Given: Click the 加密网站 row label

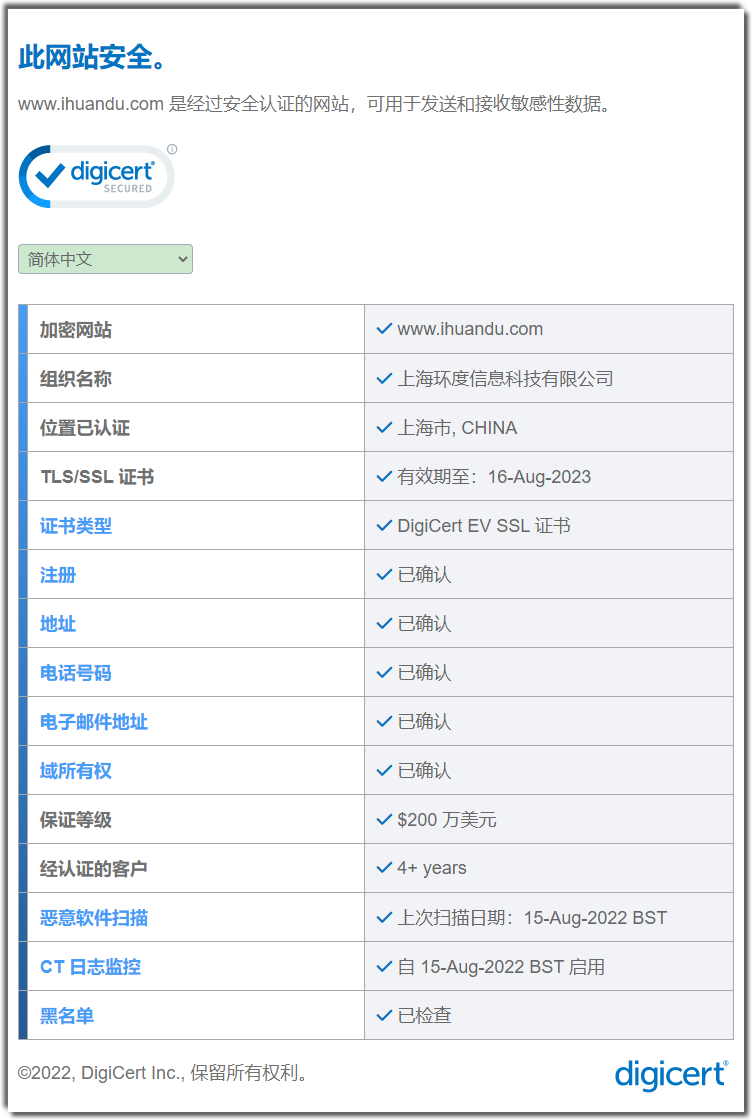Looking at the screenshot, I should point(76,330).
